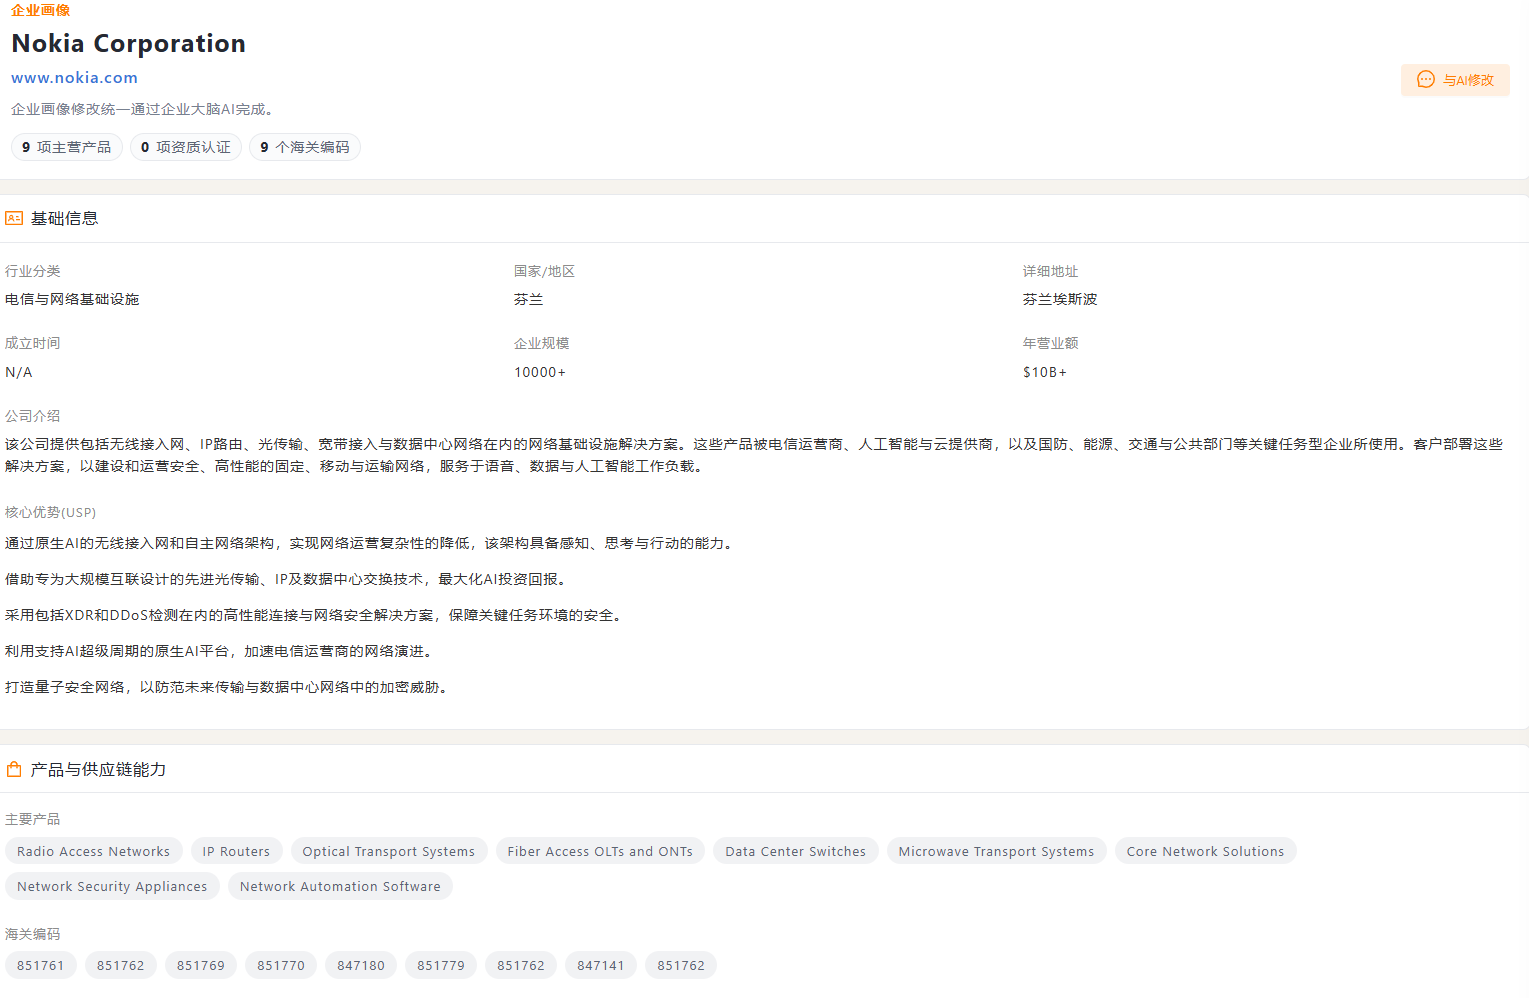The height and width of the screenshot is (998, 1529).
Task: Click the USP line starting 借助专为大规模互联设计
Action: point(288,579)
